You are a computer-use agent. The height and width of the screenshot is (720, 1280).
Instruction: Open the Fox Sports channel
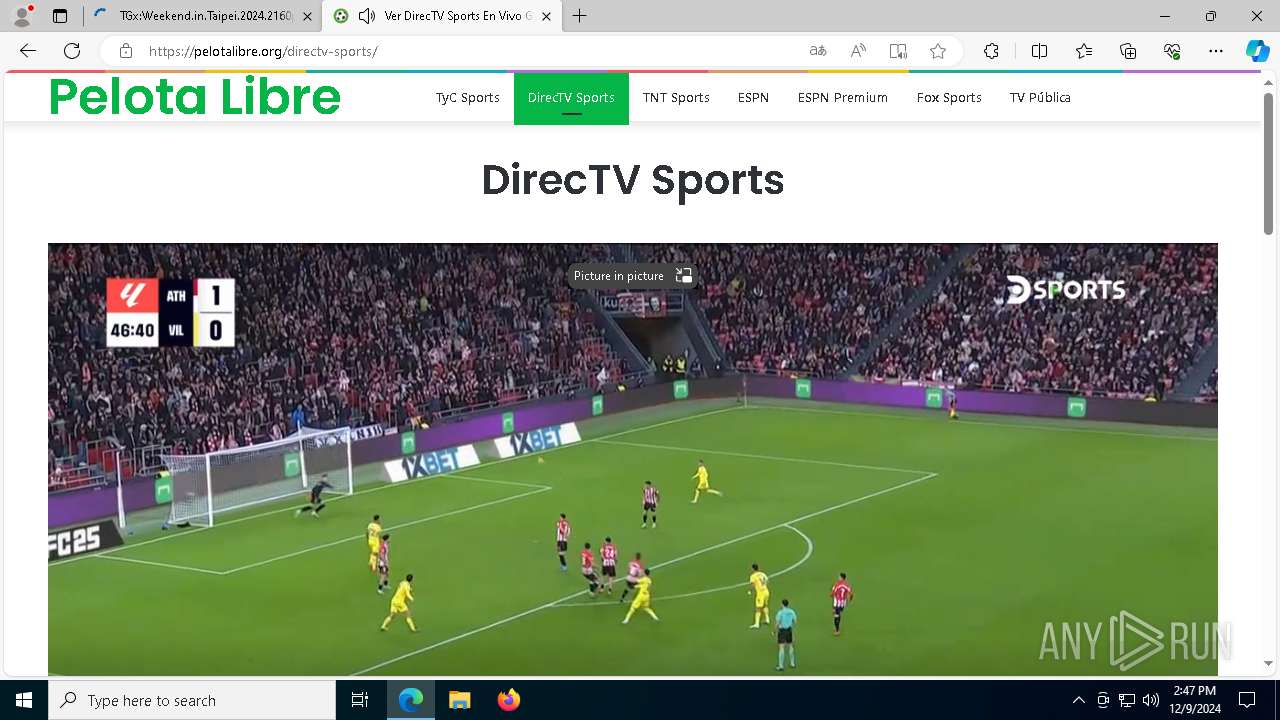pos(949,97)
